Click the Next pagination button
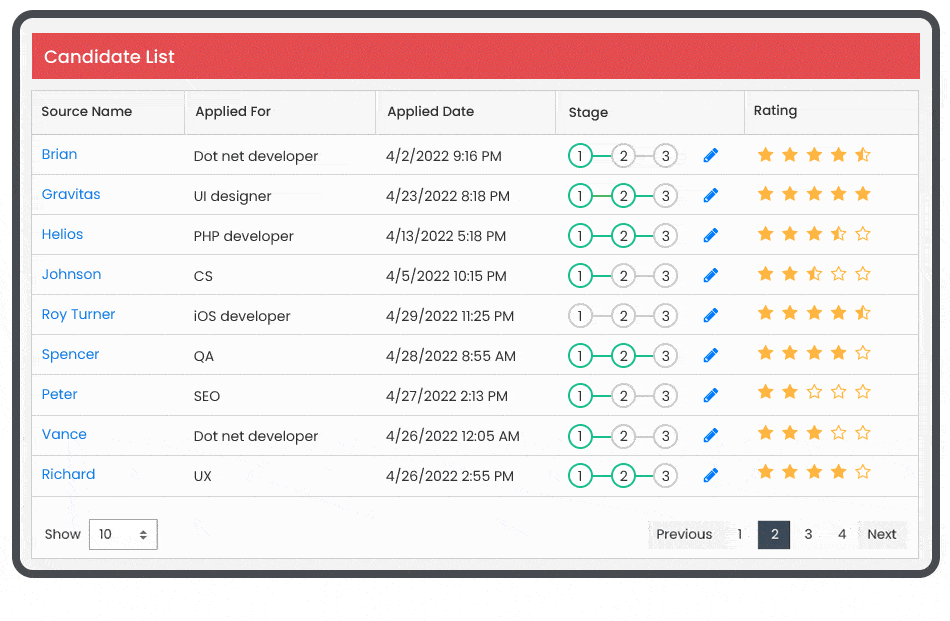Screen dimensions: 950x621 point(881,535)
